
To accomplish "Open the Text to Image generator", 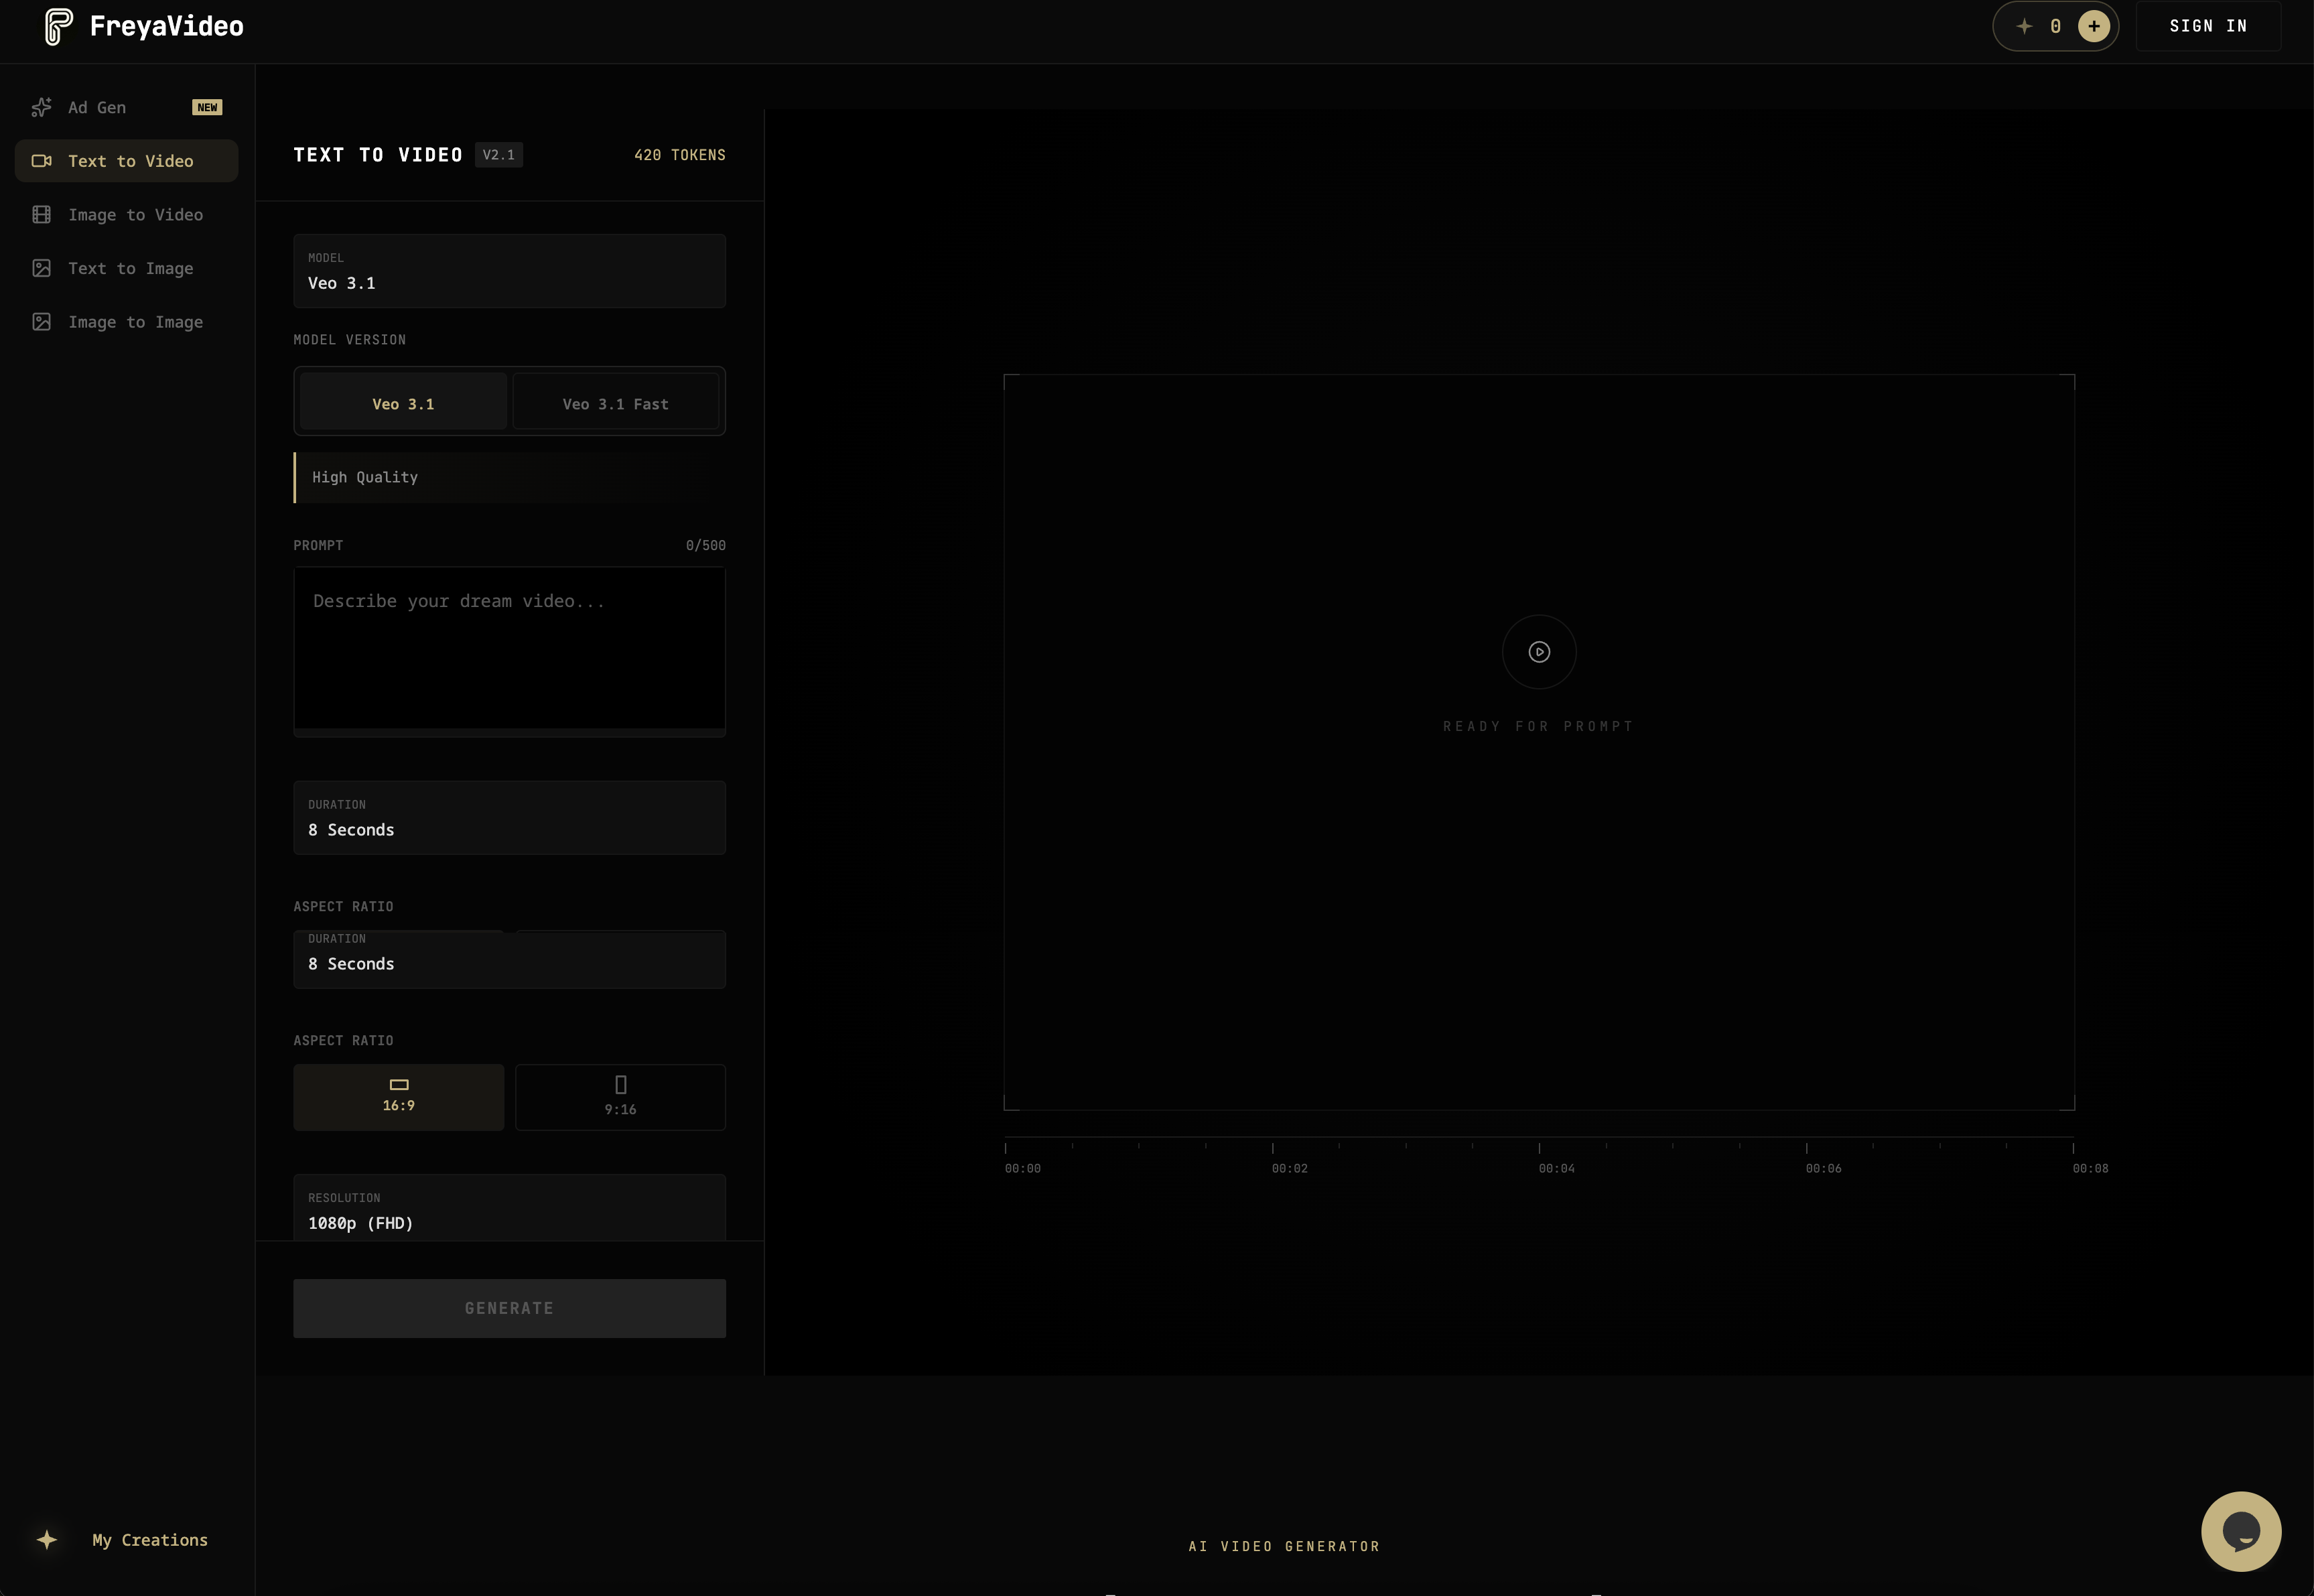I will [131, 268].
